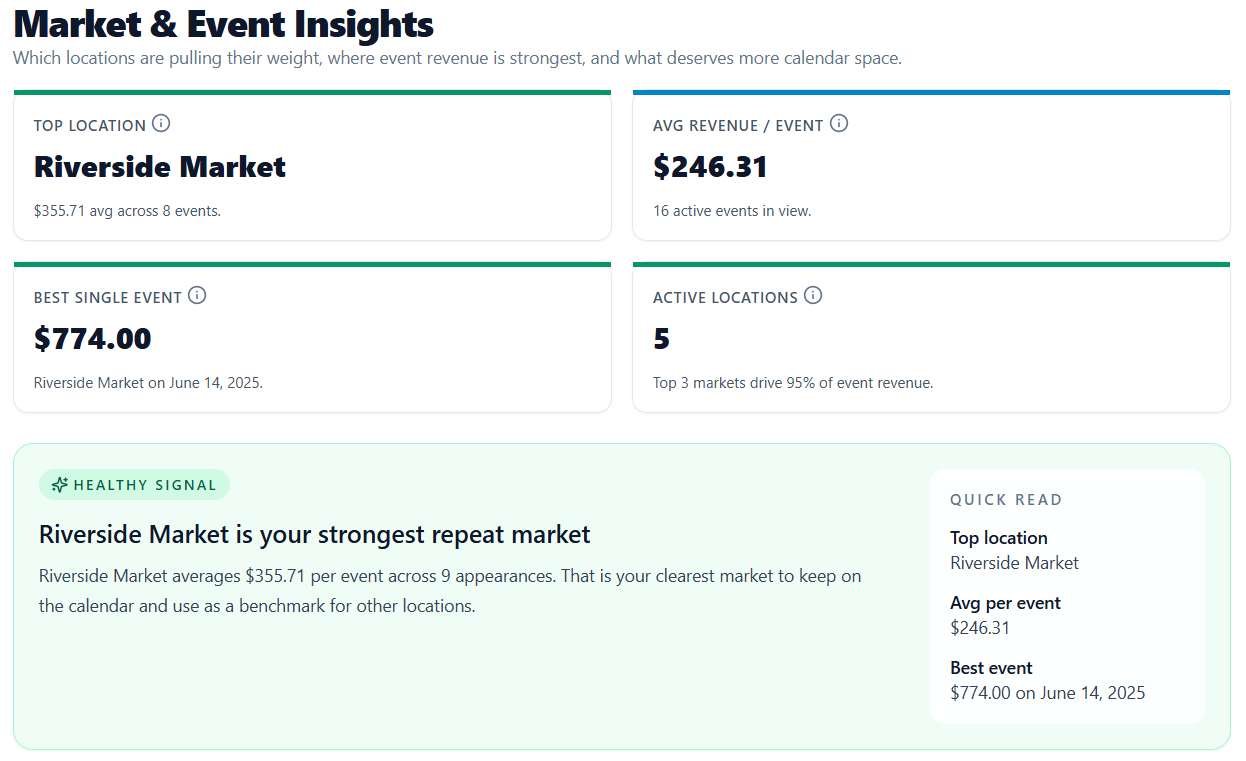Click the Top Location info icon

click(162, 124)
